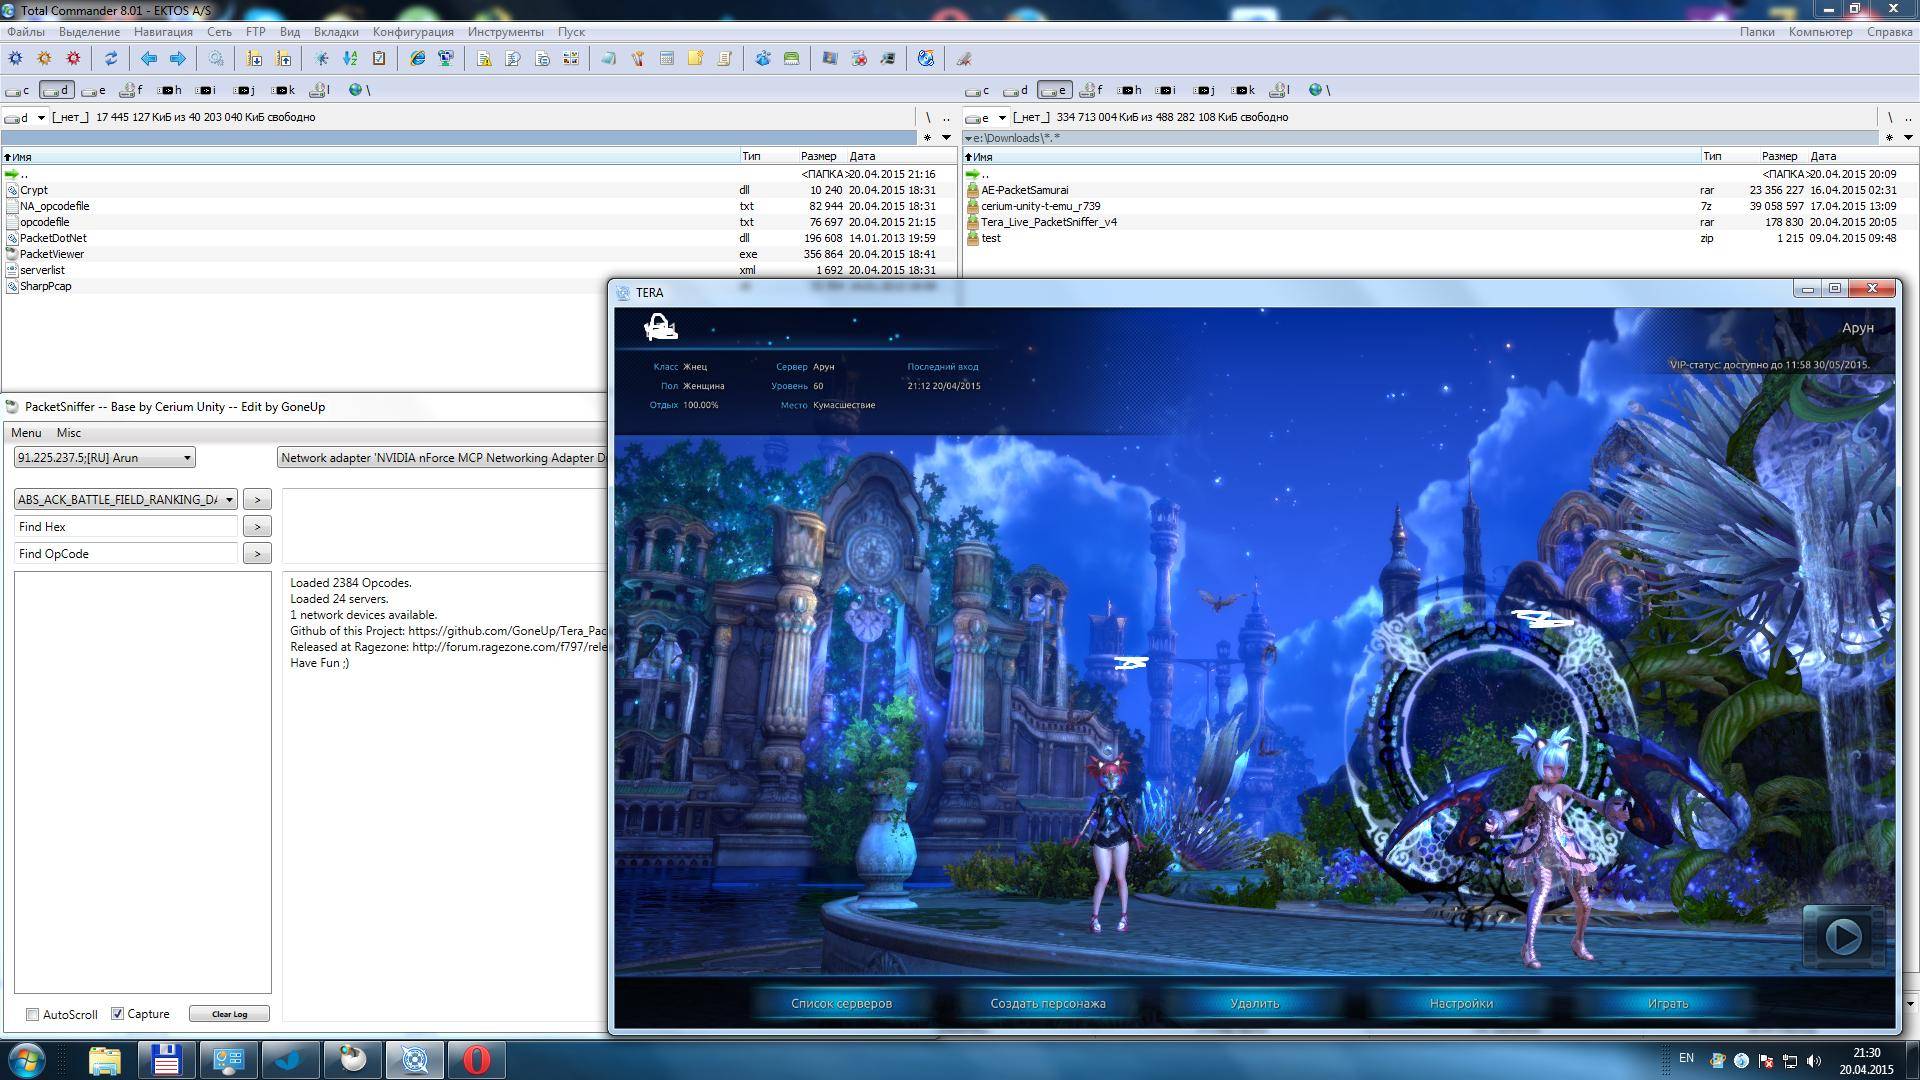This screenshot has height=1080, width=1920.
Task: Click Total Commander floppy icon on taskbar
Action: pyautogui.click(x=166, y=1059)
